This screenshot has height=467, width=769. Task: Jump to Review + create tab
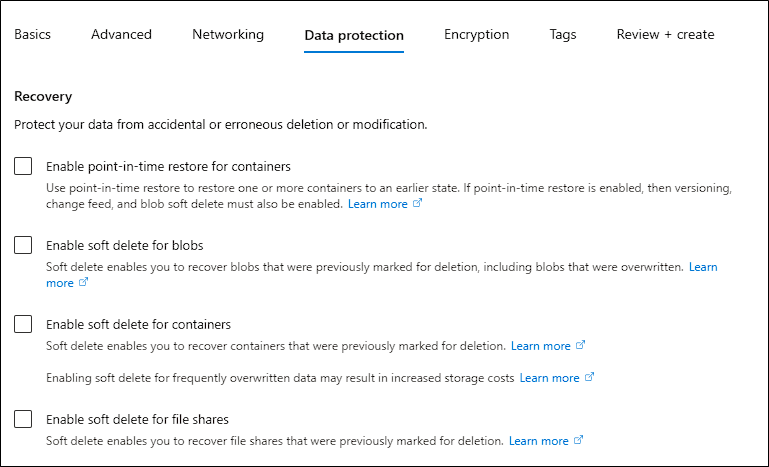(x=666, y=34)
